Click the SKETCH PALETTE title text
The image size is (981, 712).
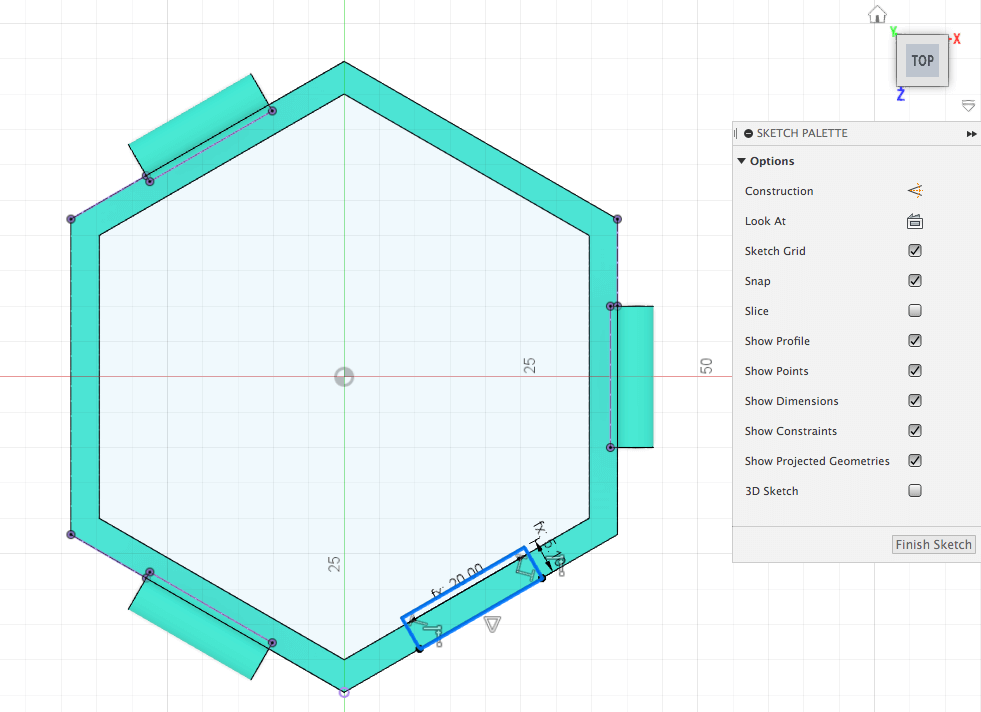[801, 133]
